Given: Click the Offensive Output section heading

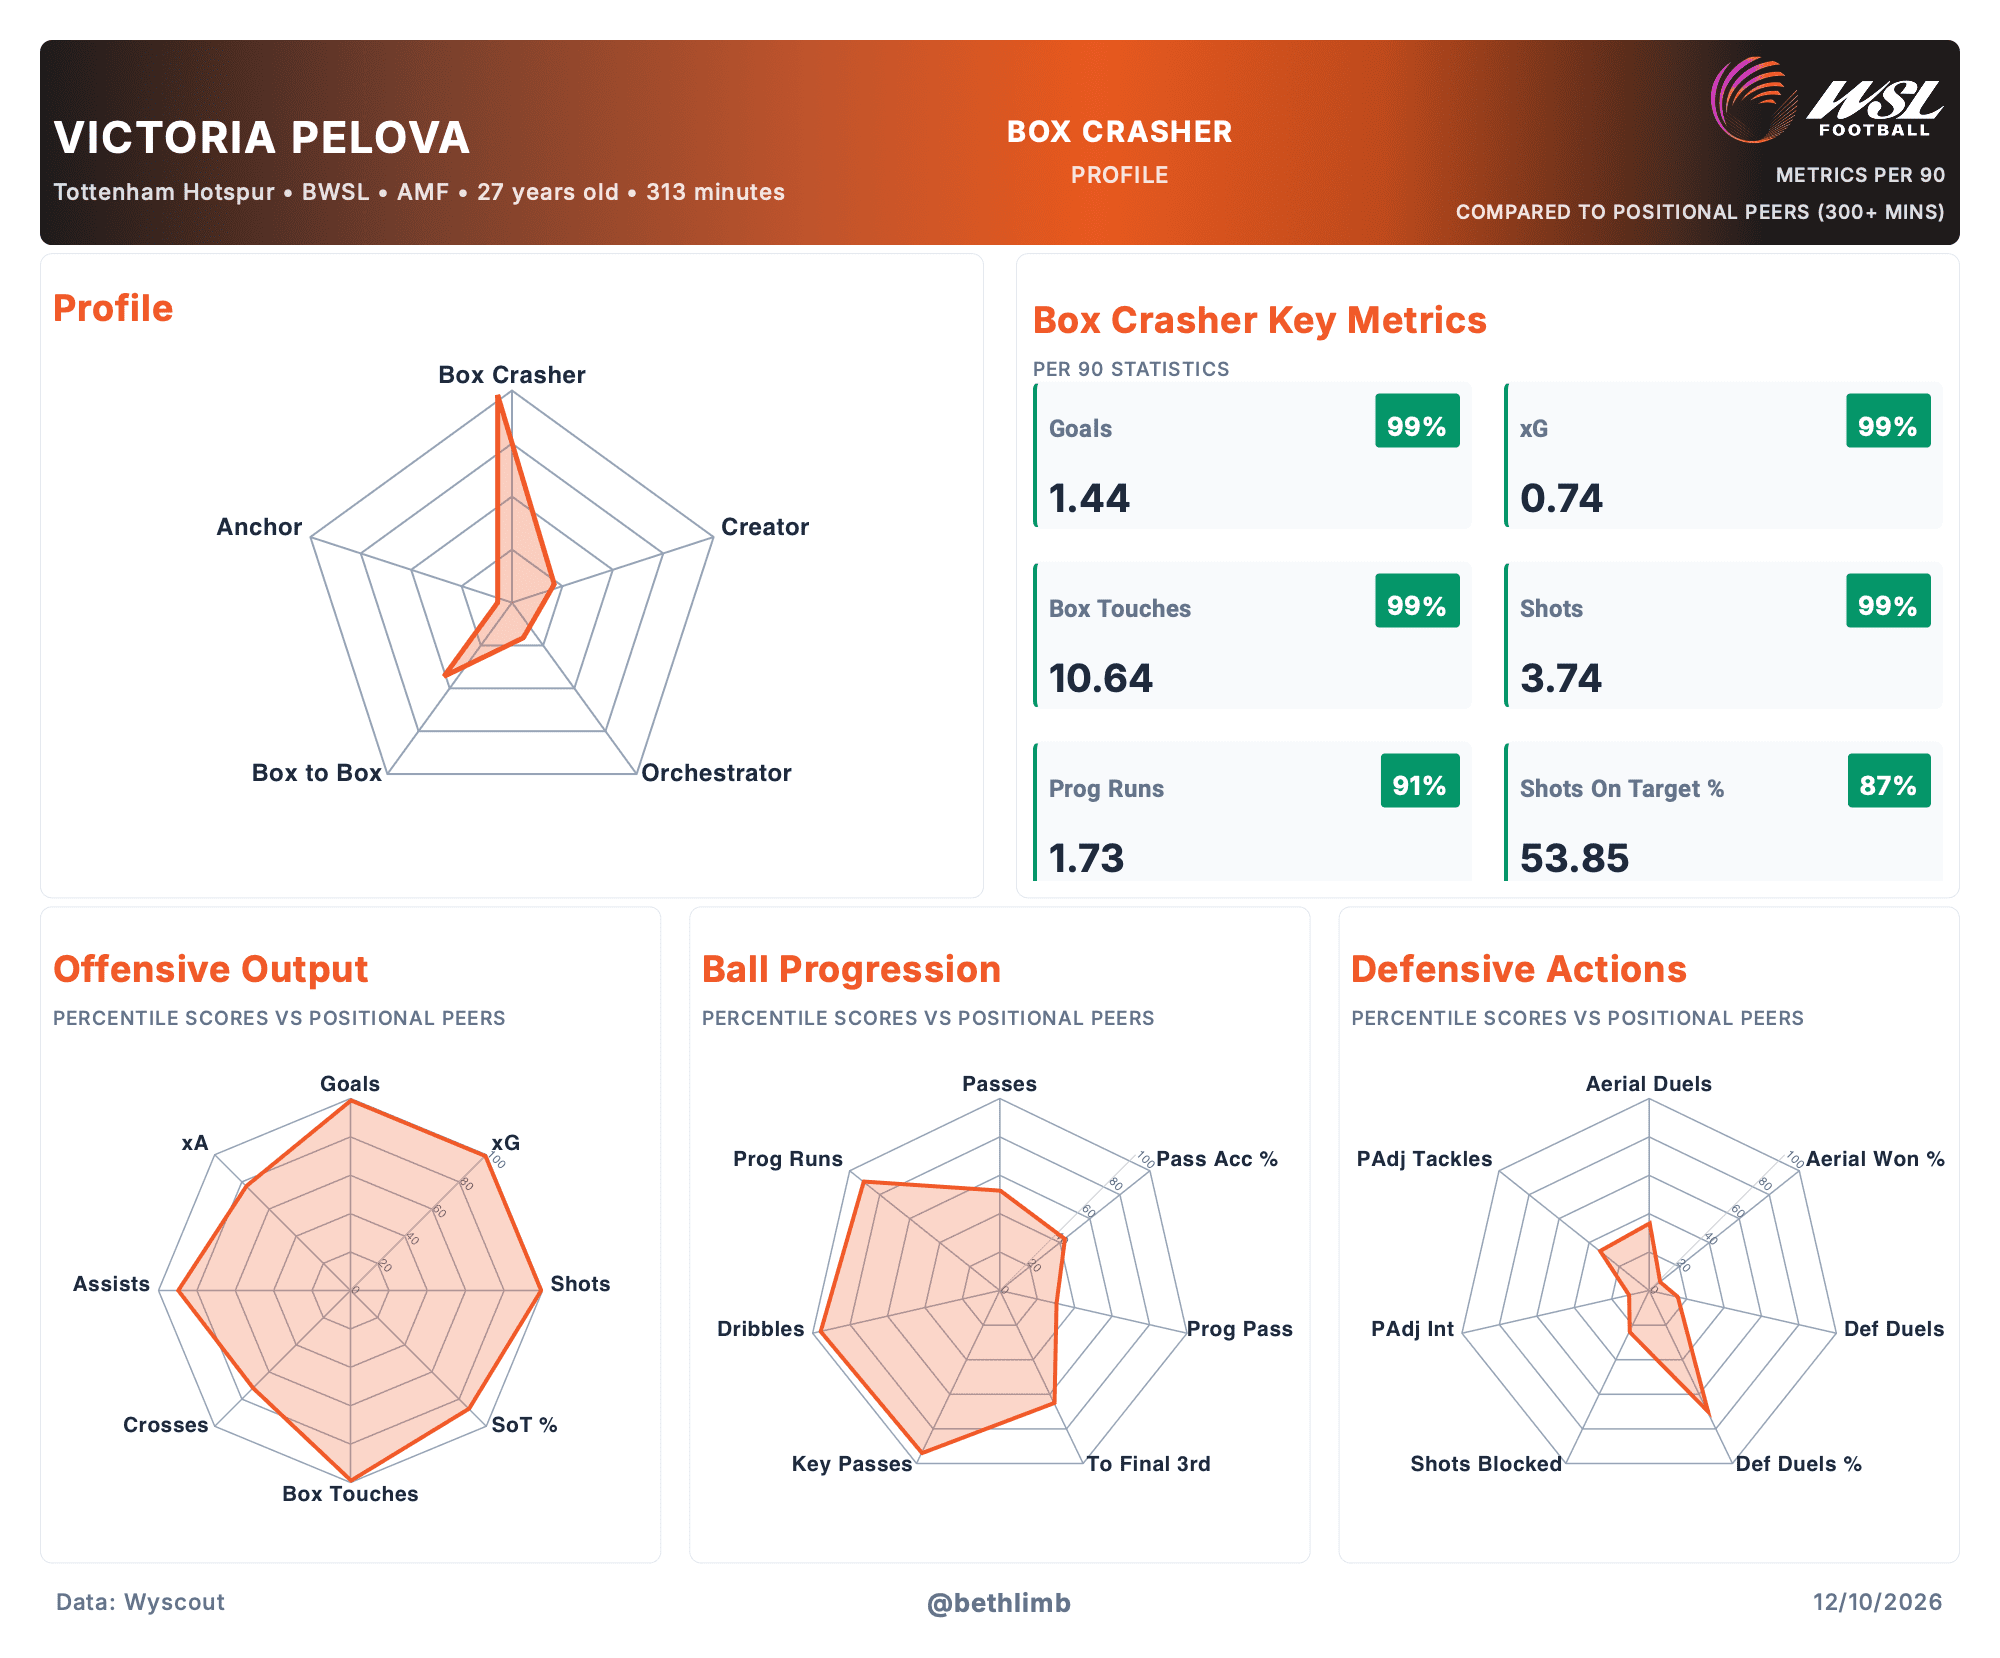Looking at the screenshot, I should click(211, 969).
